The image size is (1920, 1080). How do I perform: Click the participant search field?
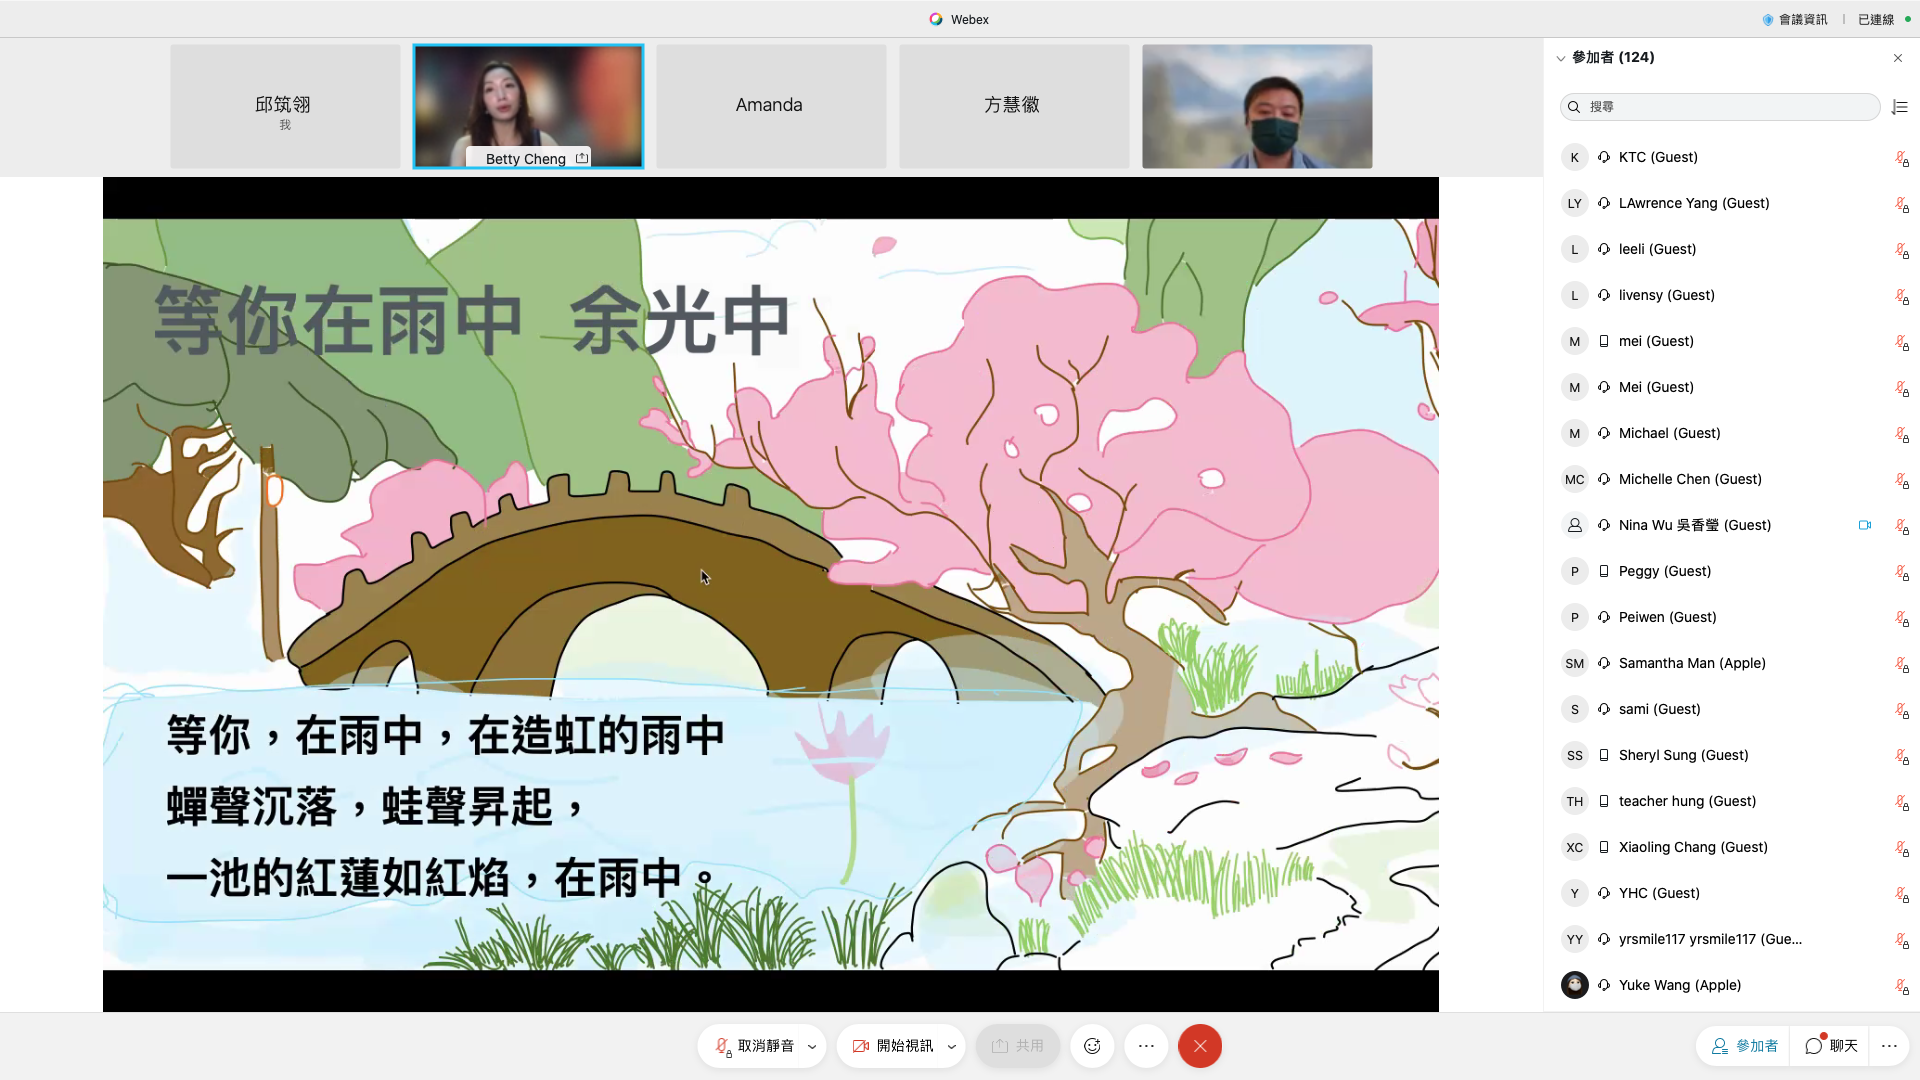tap(1720, 107)
